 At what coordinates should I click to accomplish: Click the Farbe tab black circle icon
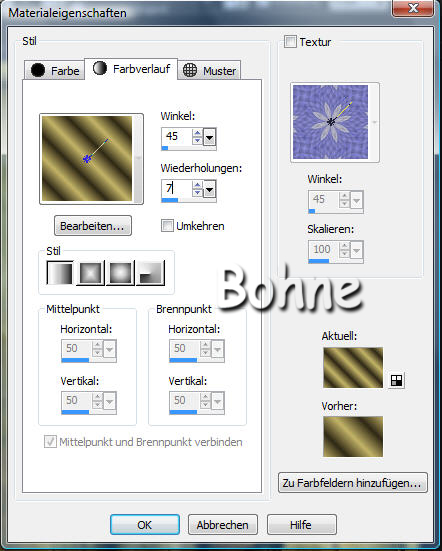pos(38,70)
